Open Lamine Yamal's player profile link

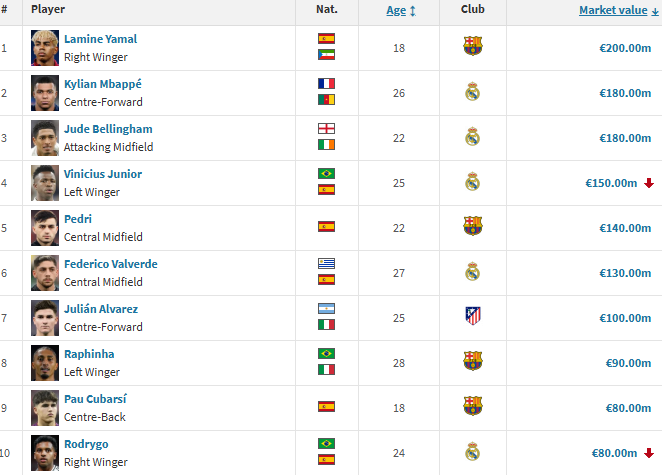(101, 39)
